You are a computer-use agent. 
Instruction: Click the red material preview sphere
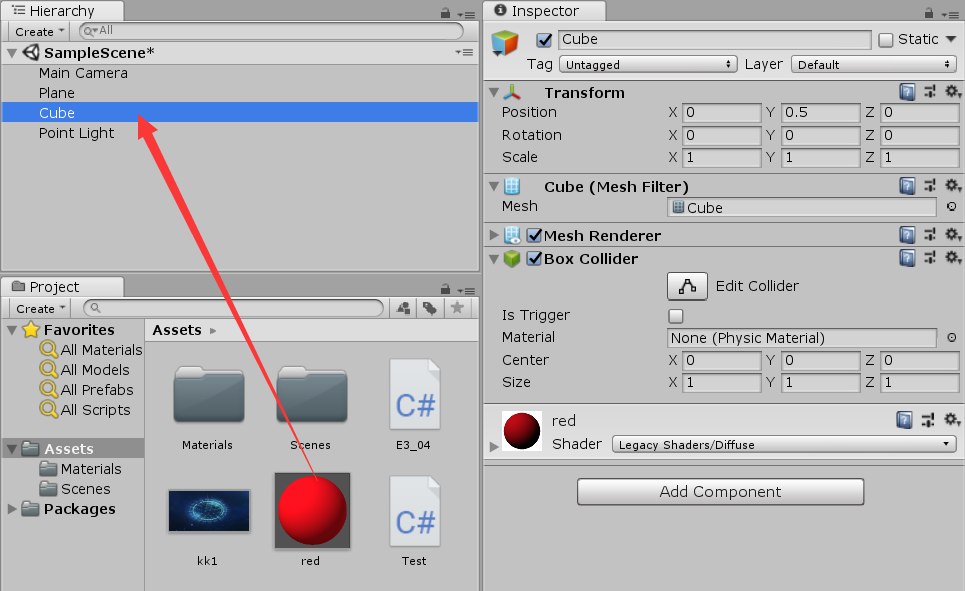311,510
